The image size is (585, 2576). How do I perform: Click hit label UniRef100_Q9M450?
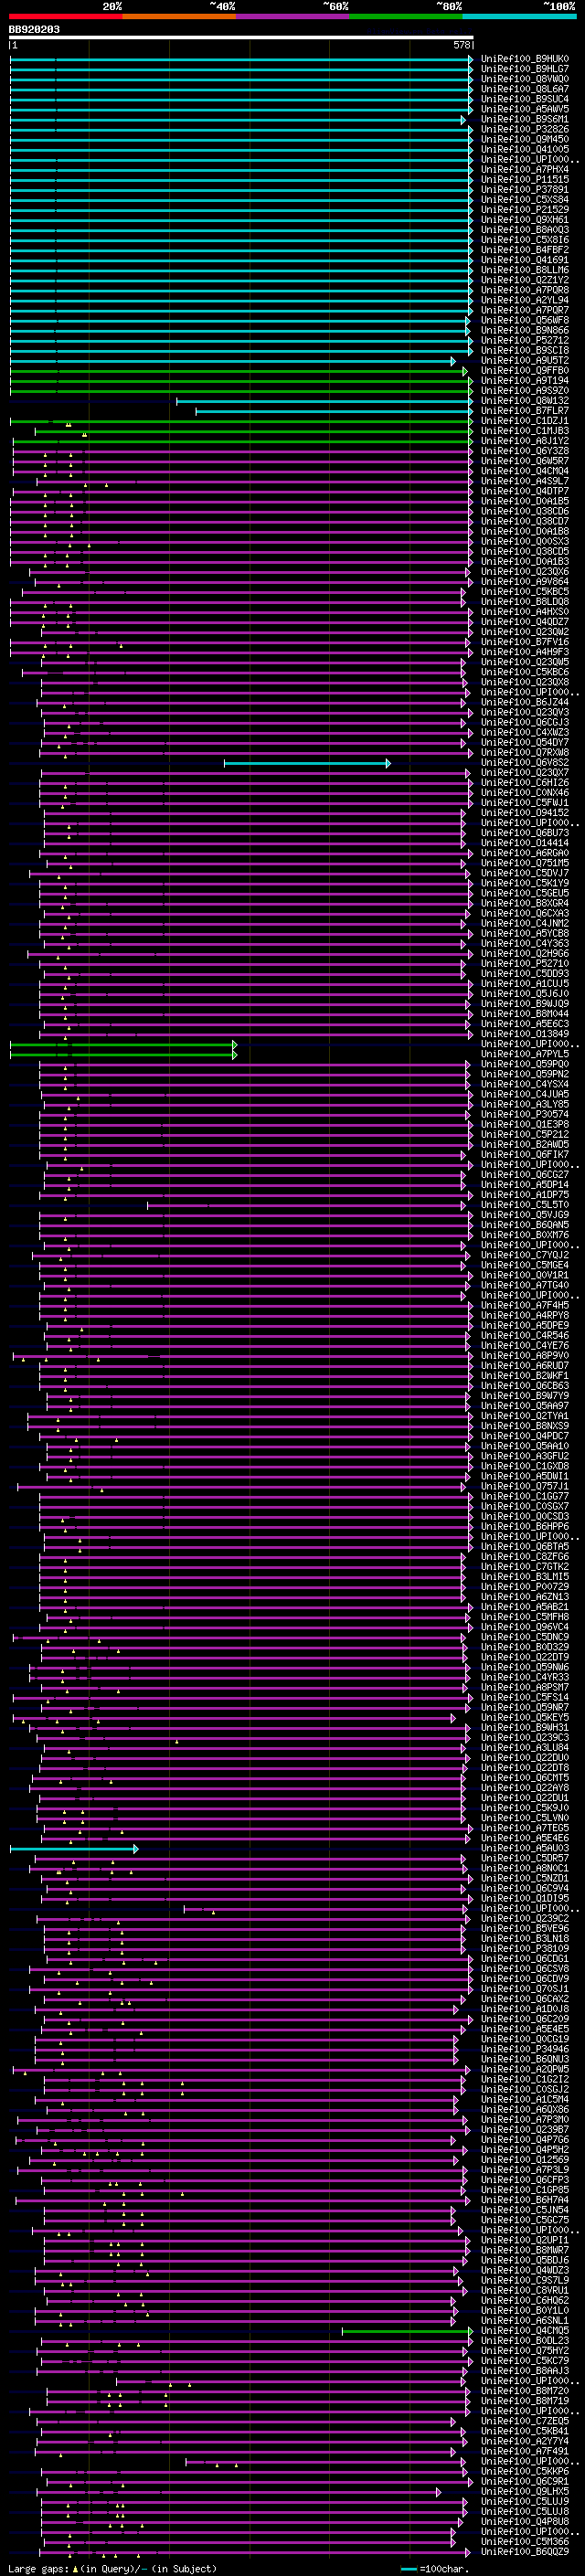525,139
